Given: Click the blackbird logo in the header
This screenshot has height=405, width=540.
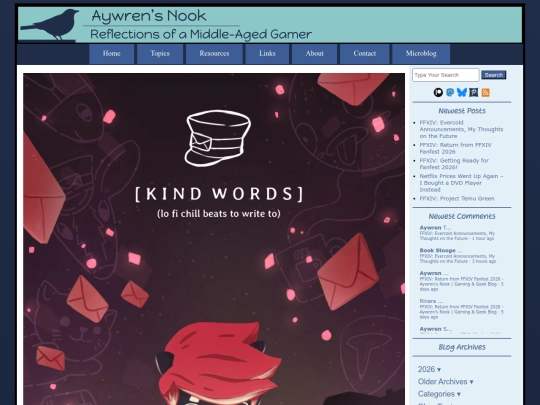Looking at the screenshot, I should point(50,24).
